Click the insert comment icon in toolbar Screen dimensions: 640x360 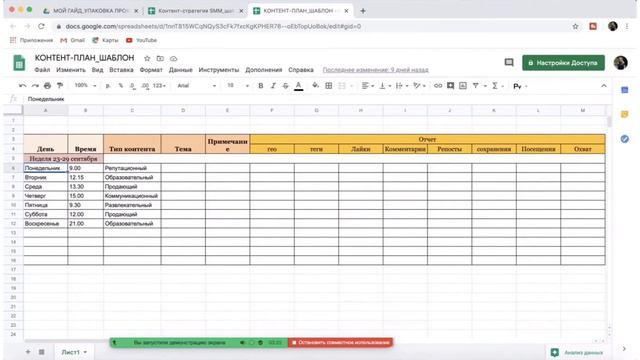click(450, 86)
